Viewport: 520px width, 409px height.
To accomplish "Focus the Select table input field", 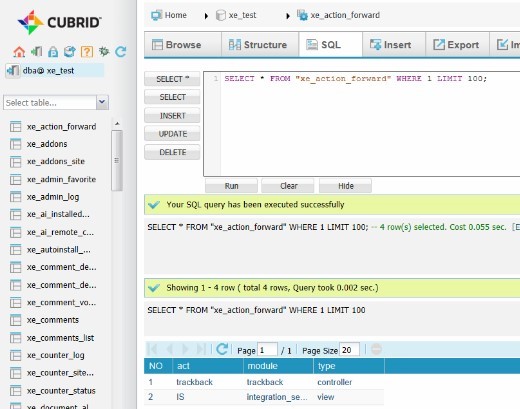I will (50, 102).
